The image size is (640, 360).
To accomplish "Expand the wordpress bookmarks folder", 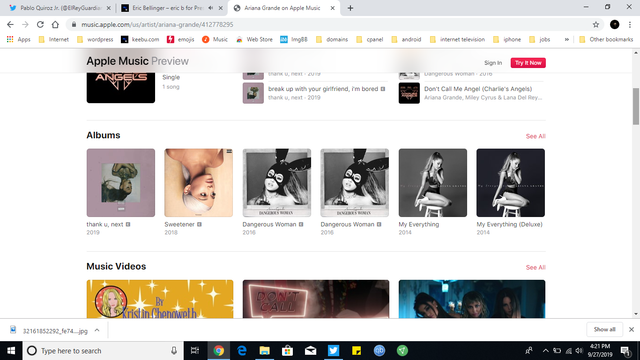I will point(95,39).
